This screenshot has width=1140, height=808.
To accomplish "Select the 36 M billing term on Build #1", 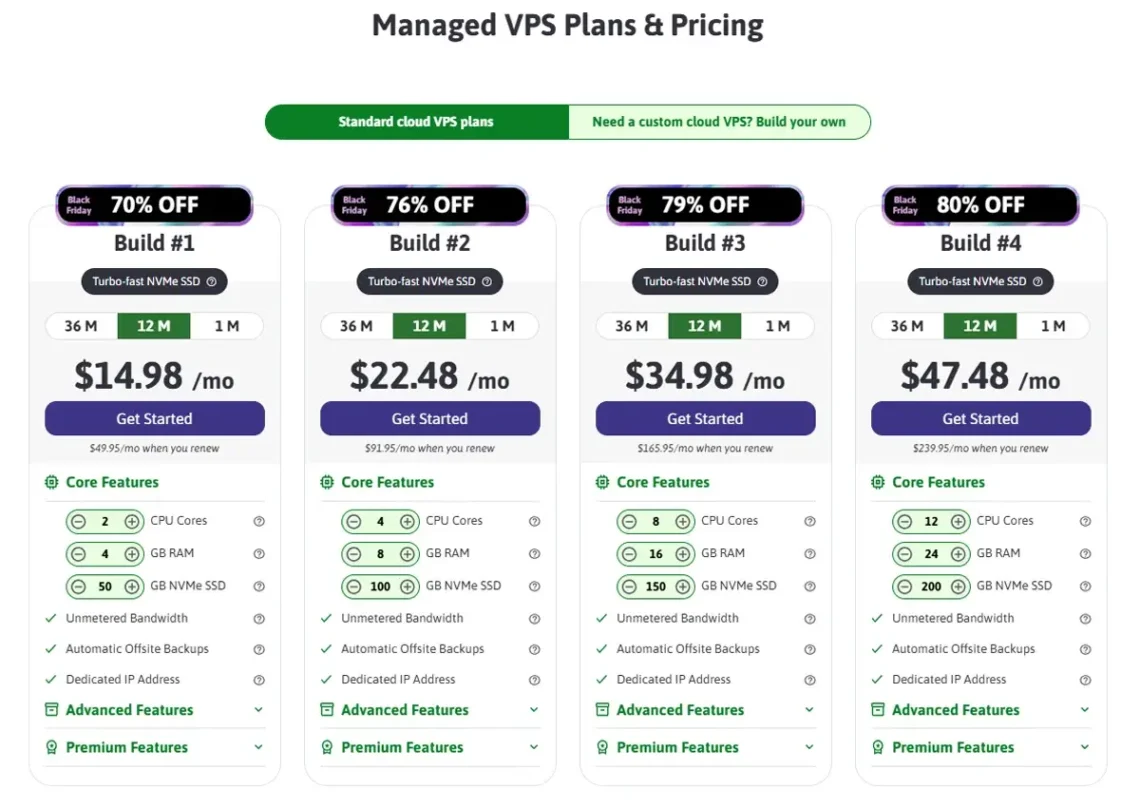I will pyautogui.click(x=81, y=325).
